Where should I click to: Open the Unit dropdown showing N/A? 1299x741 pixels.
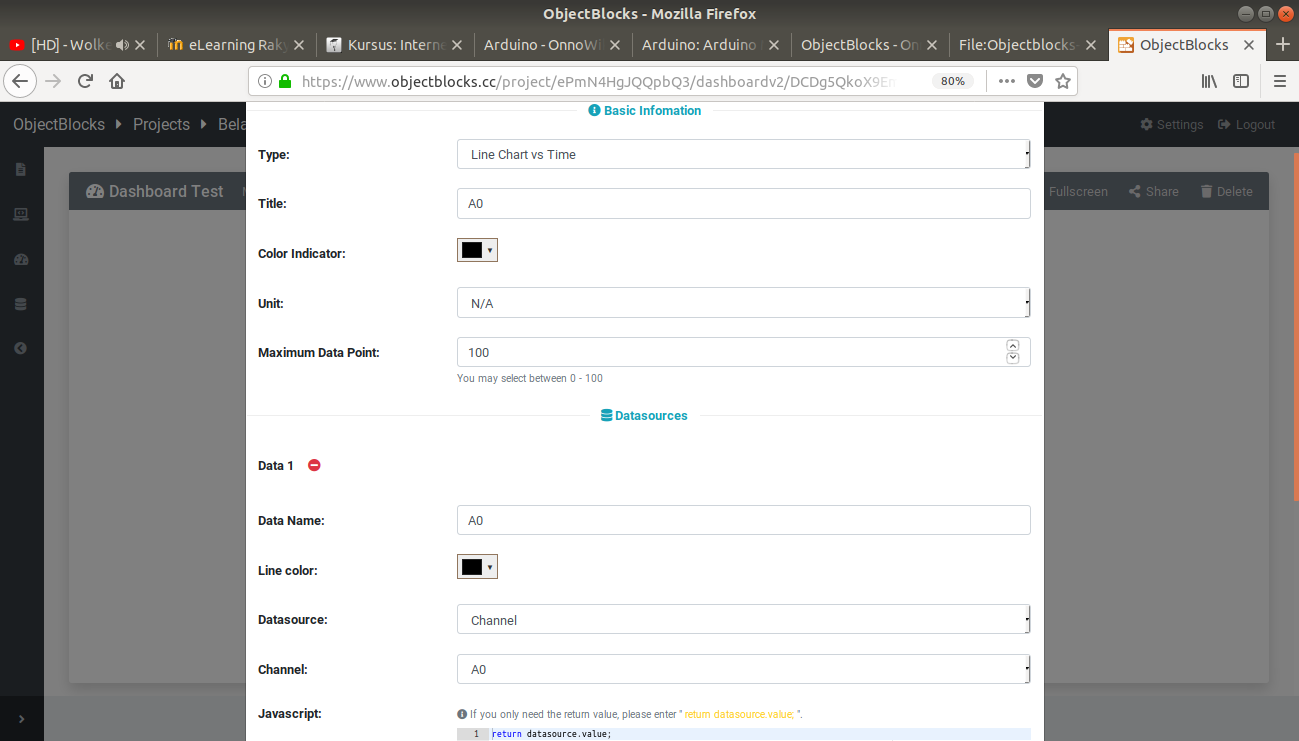(743, 303)
